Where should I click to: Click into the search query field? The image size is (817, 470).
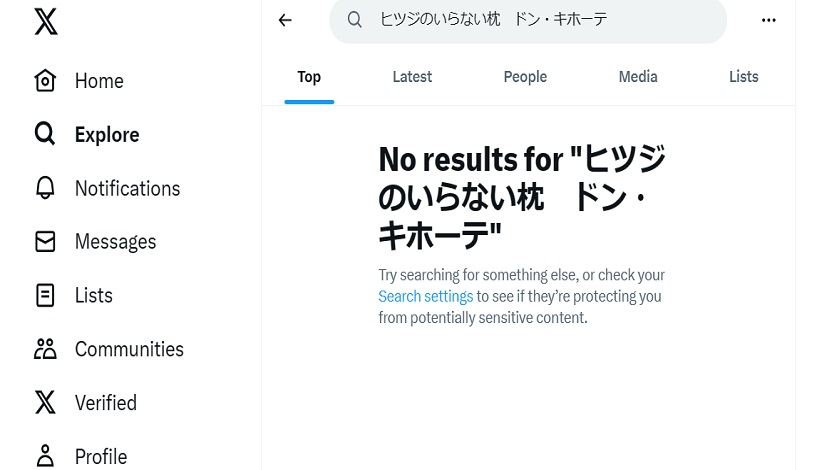tap(540, 20)
